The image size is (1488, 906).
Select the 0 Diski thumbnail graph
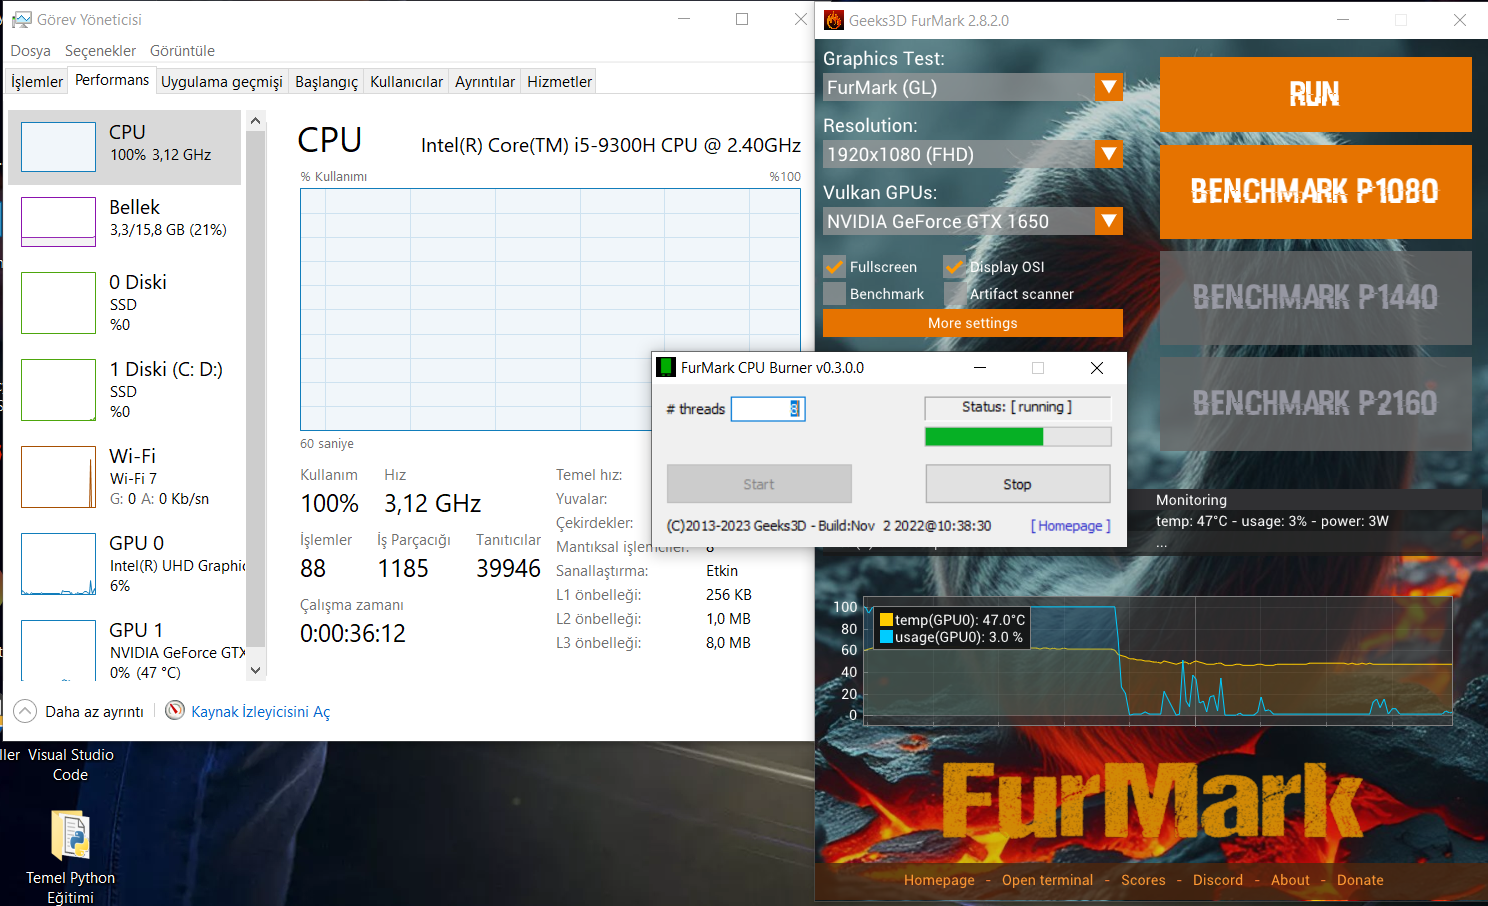click(58, 303)
